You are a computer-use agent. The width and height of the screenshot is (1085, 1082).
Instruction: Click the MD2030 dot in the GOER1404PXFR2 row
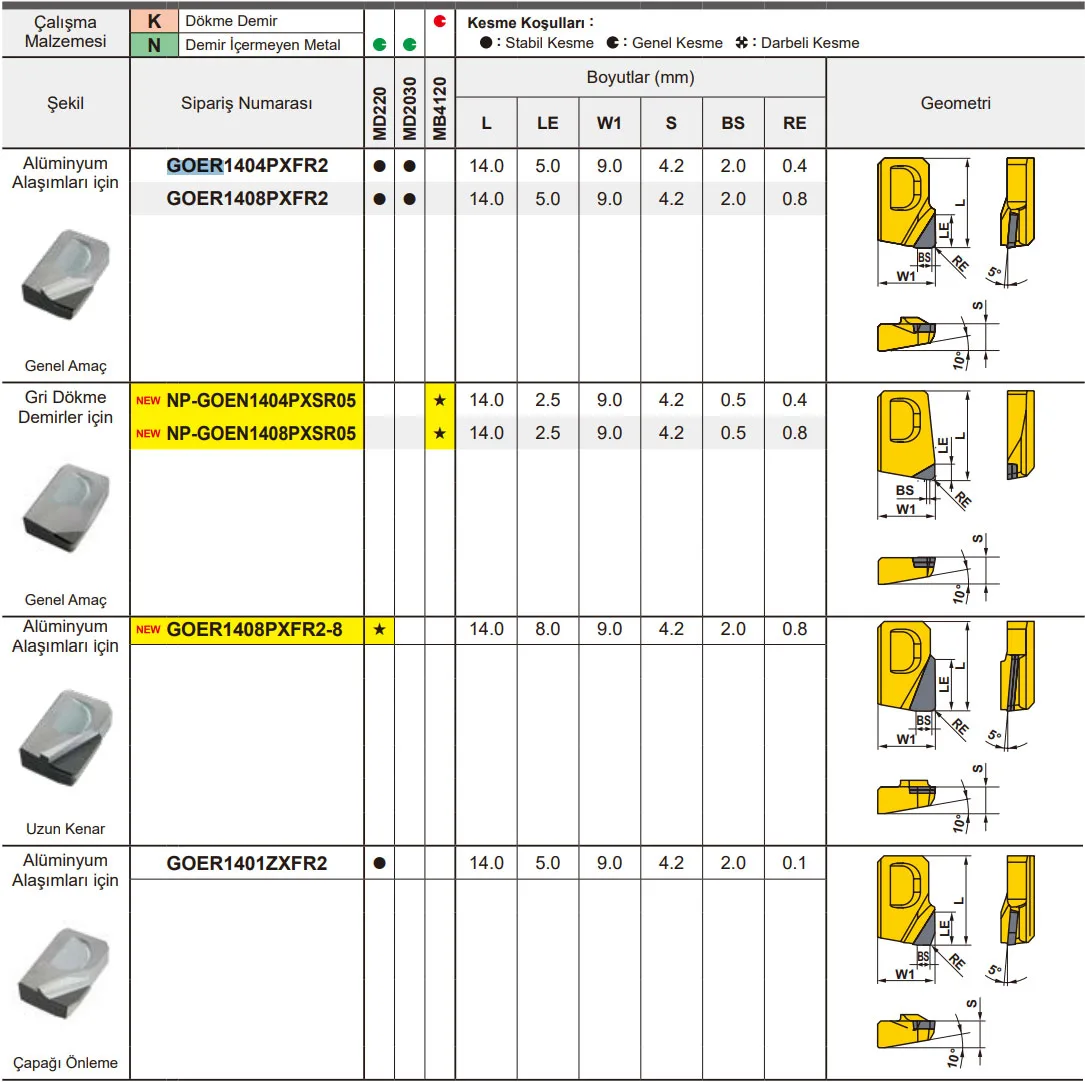pyautogui.click(x=409, y=166)
